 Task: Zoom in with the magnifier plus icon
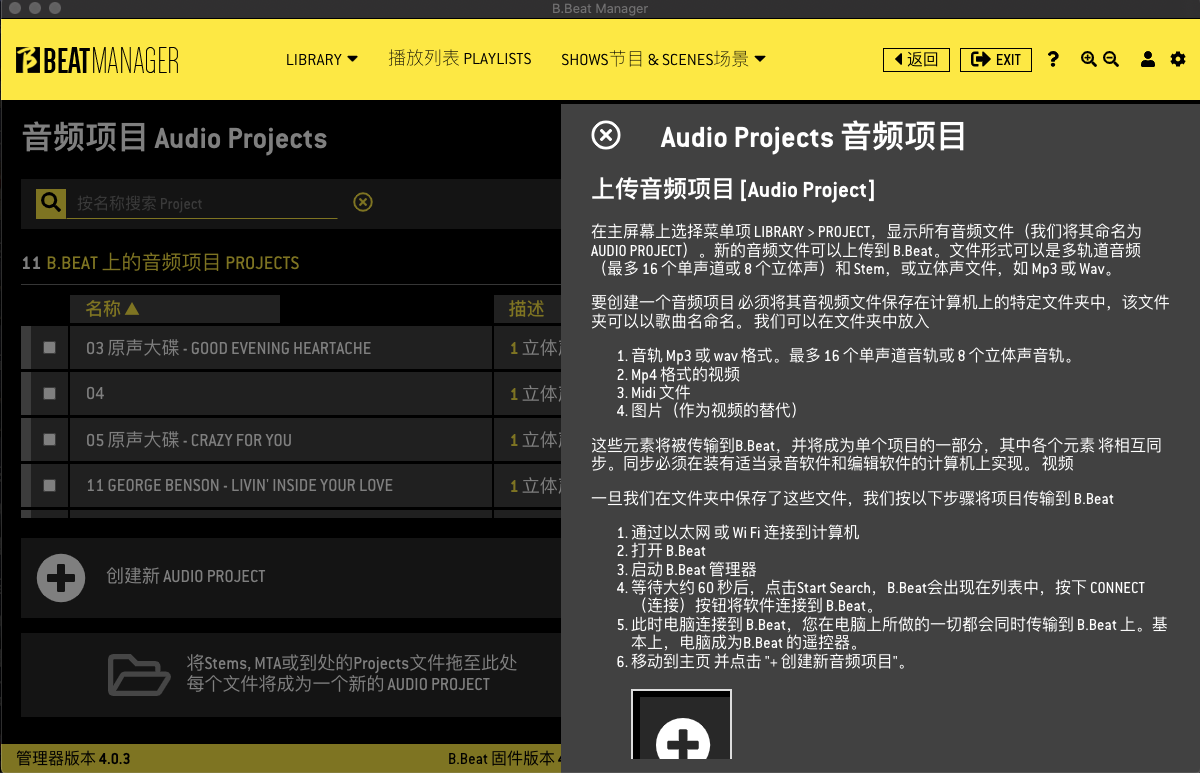1089,60
